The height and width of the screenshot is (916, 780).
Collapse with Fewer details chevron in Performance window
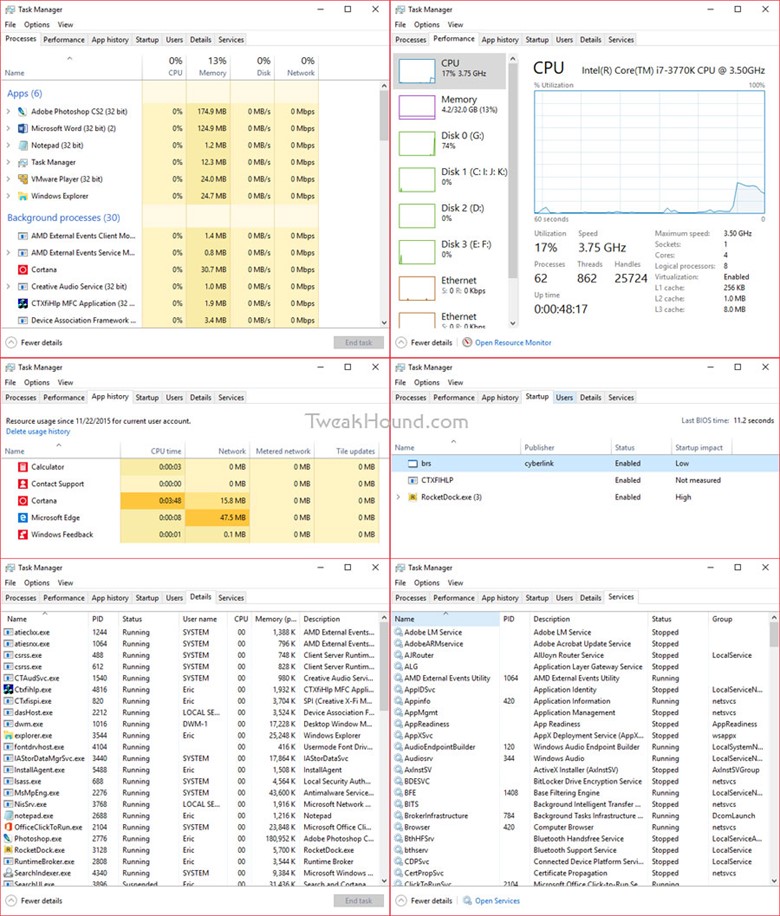pyautogui.click(x=401, y=343)
